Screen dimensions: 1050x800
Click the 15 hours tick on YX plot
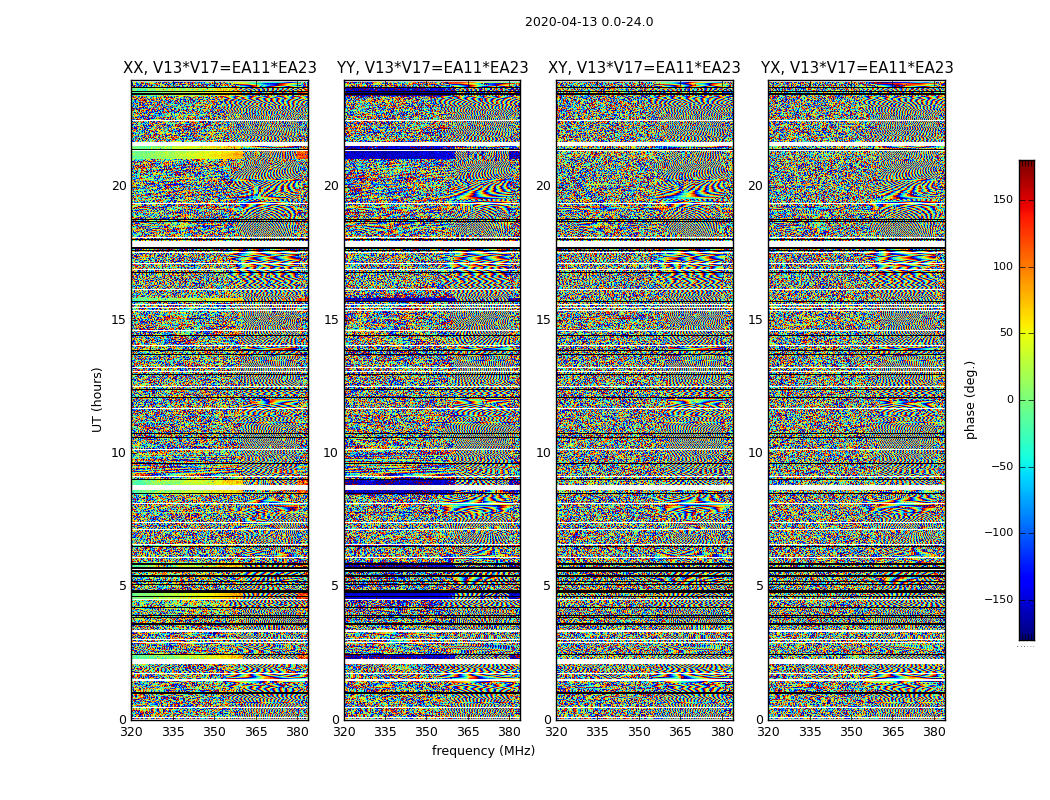pyautogui.click(x=755, y=320)
